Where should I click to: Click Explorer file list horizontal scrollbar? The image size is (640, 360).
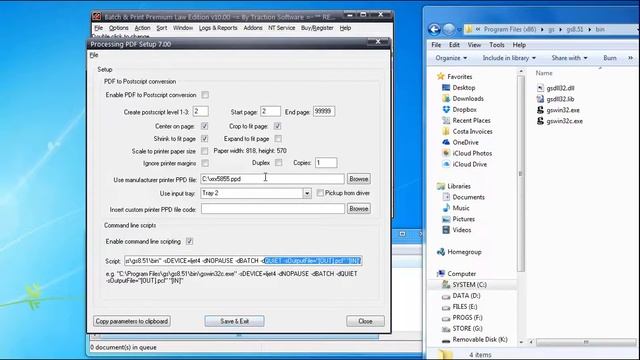coord(586,342)
